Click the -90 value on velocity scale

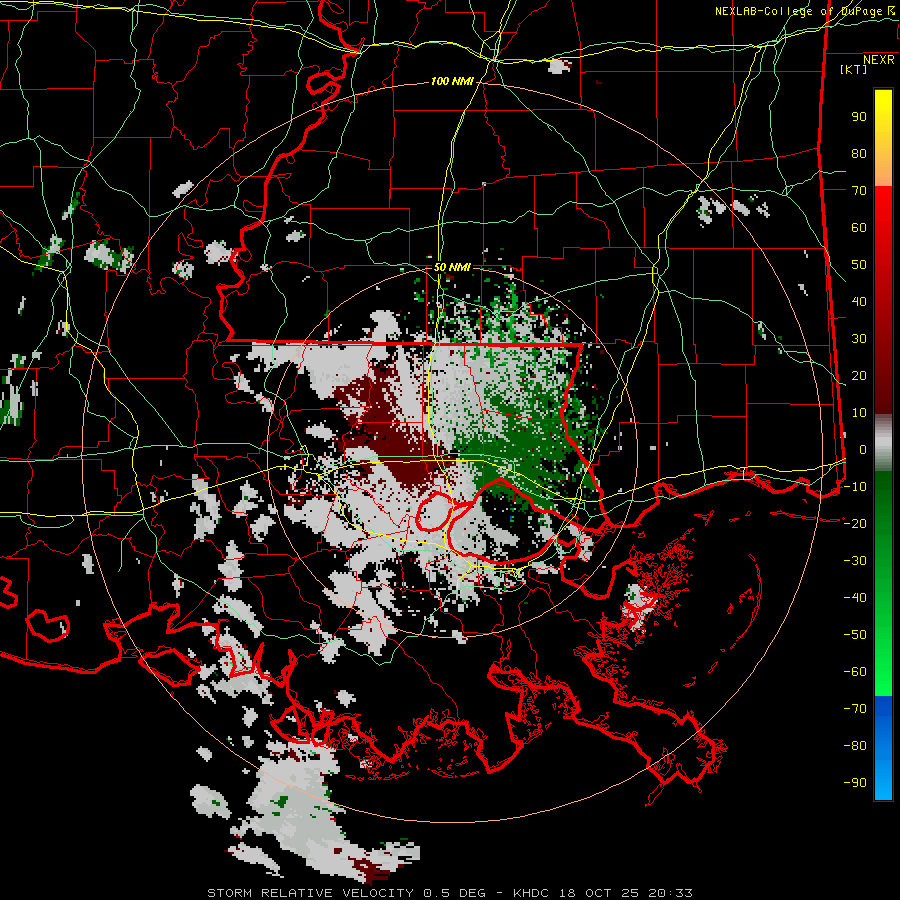pyautogui.click(x=855, y=783)
